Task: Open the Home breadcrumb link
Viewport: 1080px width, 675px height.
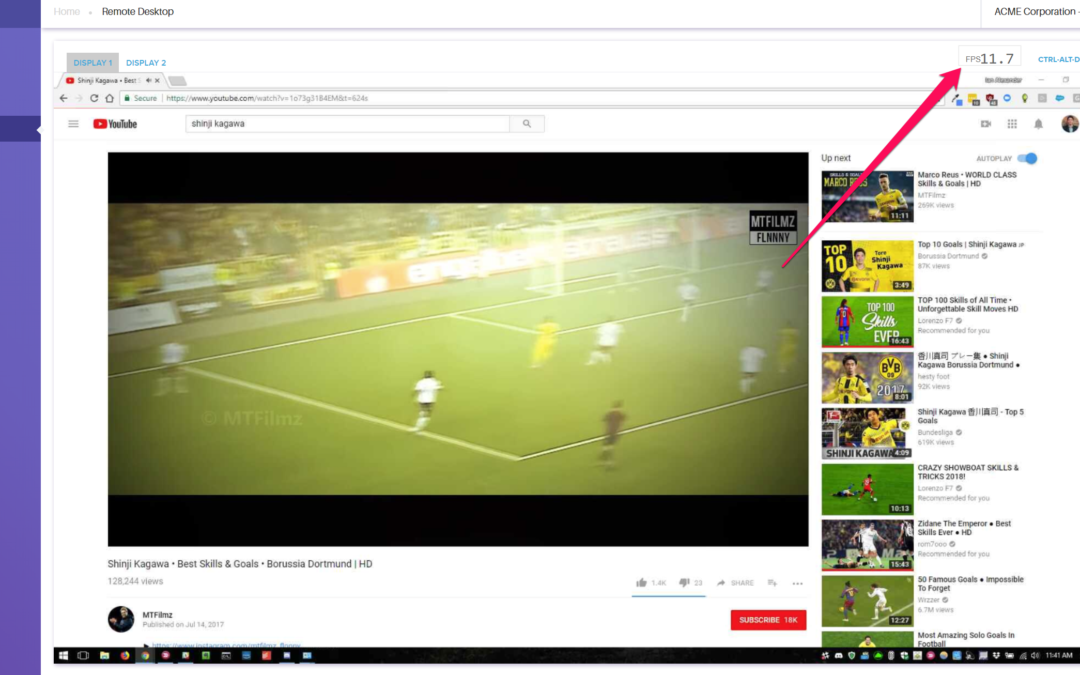Action: click(x=67, y=12)
